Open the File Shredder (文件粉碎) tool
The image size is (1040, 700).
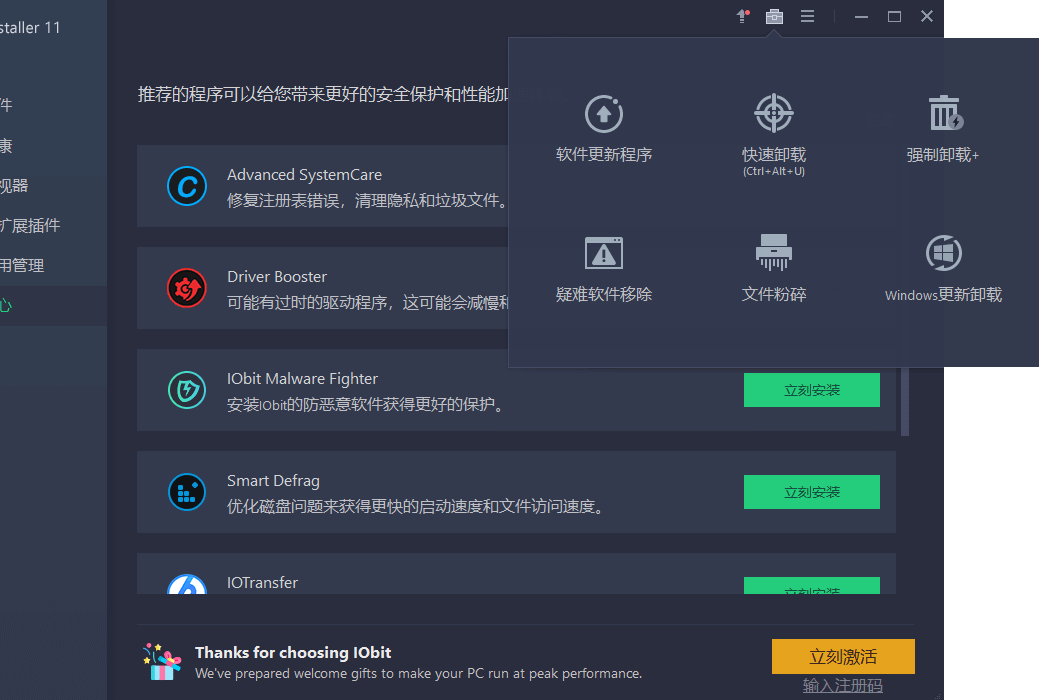pos(773,268)
